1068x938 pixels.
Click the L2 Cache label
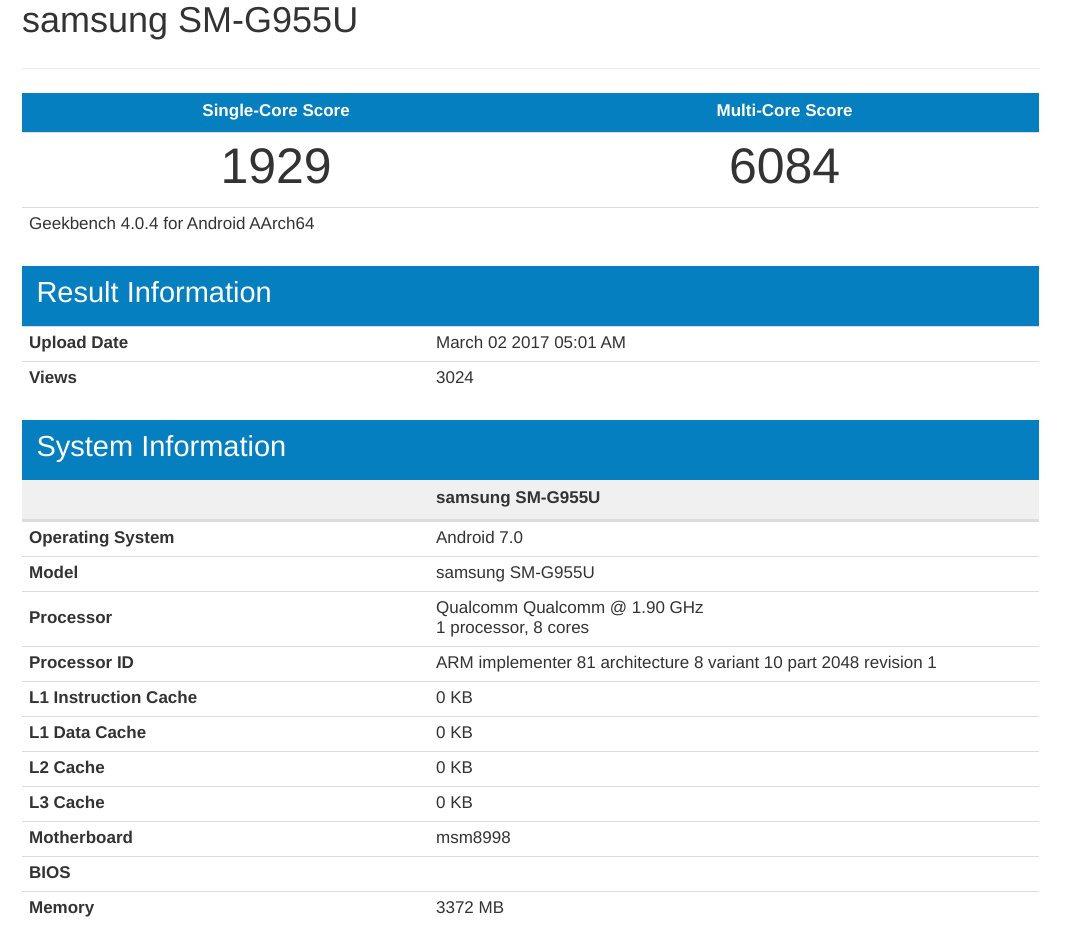tap(67, 767)
